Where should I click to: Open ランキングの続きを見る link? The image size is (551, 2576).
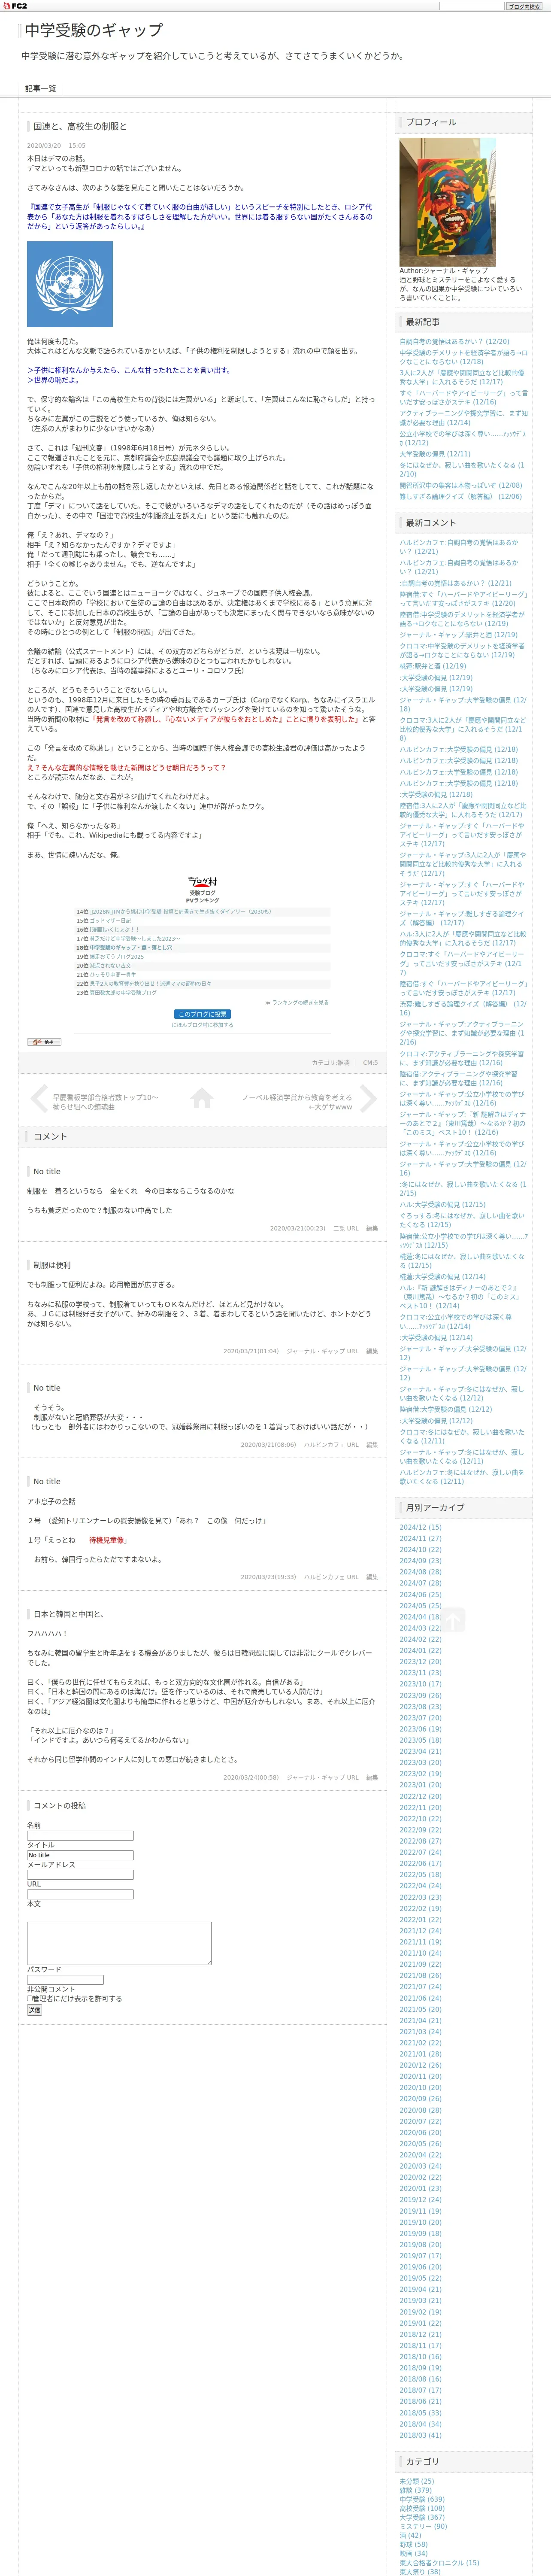(x=300, y=1002)
